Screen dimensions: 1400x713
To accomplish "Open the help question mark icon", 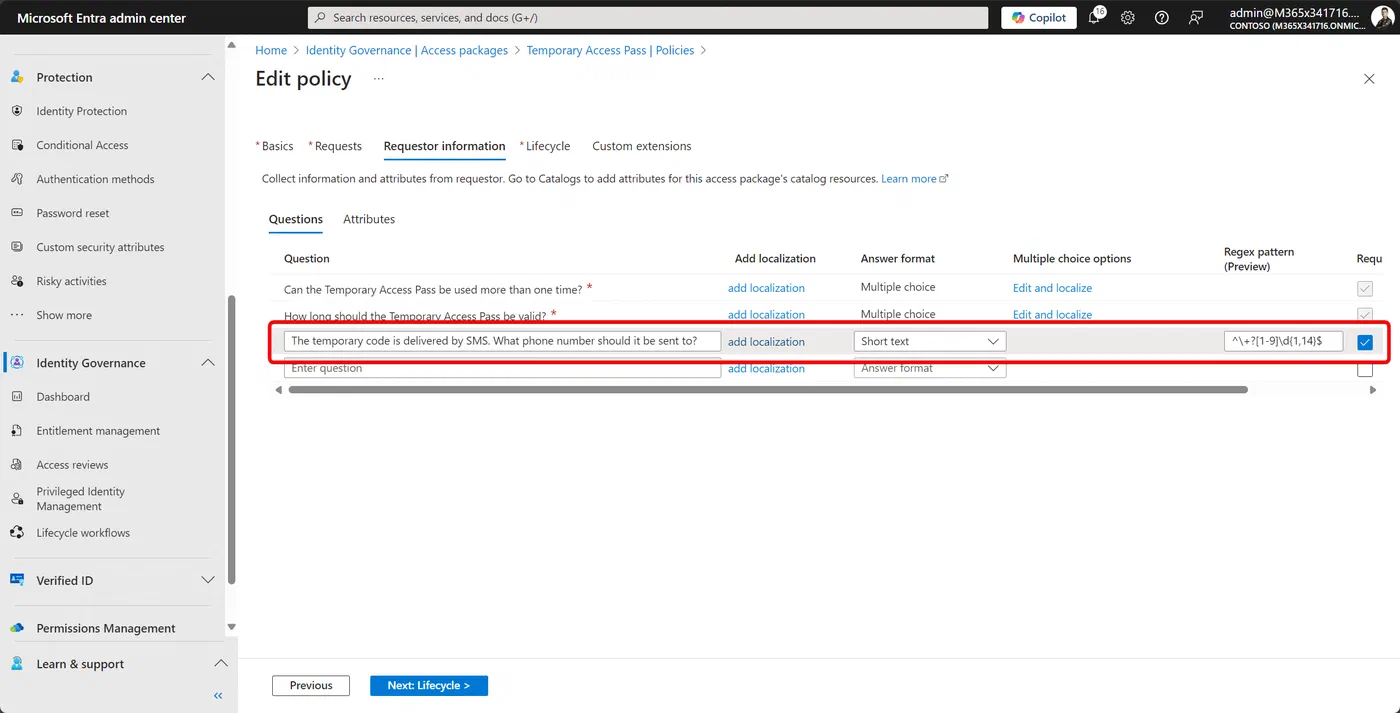I will (x=1161, y=17).
